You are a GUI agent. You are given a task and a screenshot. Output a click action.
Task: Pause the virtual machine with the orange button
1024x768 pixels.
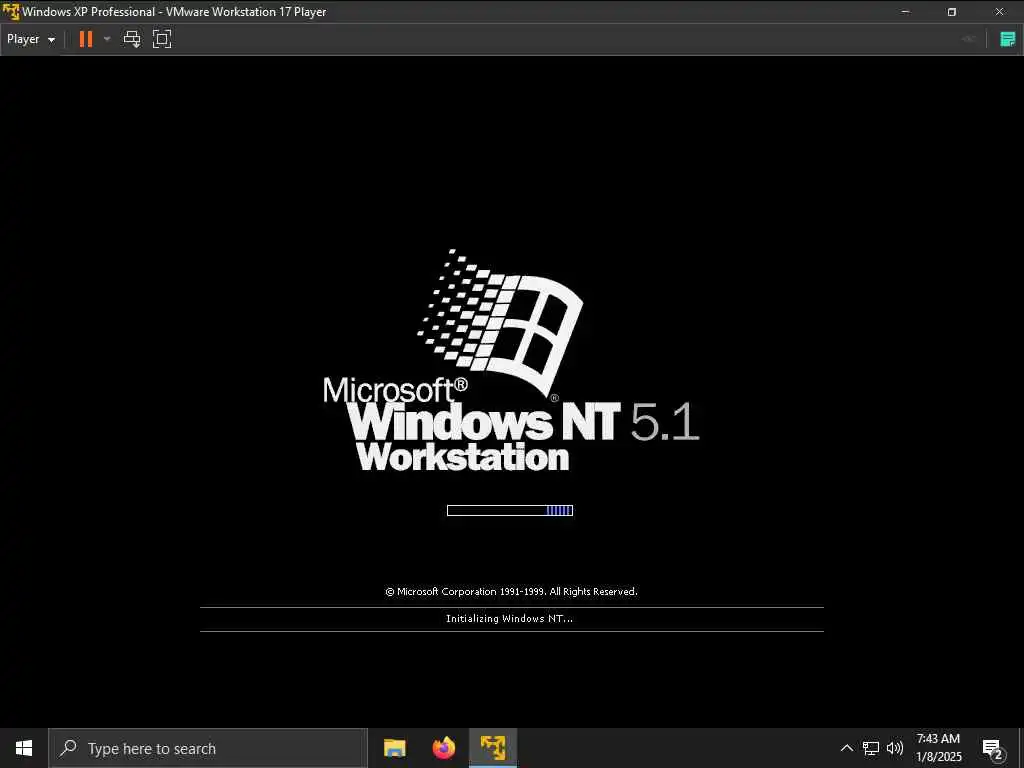[x=86, y=39]
